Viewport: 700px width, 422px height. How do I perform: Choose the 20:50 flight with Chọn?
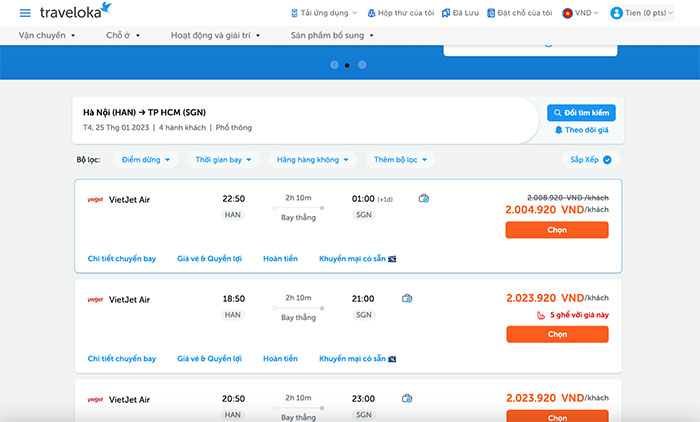point(557,416)
